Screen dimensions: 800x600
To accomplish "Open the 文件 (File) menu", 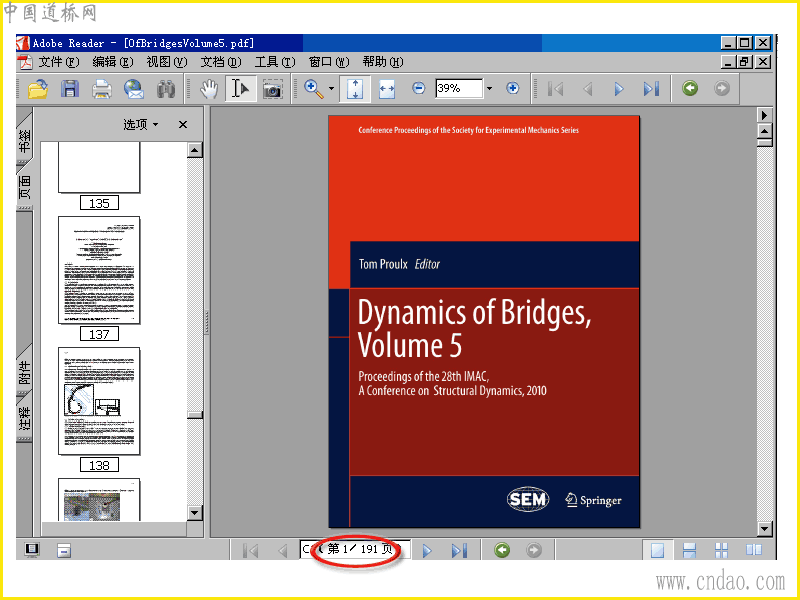I will 56,62.
